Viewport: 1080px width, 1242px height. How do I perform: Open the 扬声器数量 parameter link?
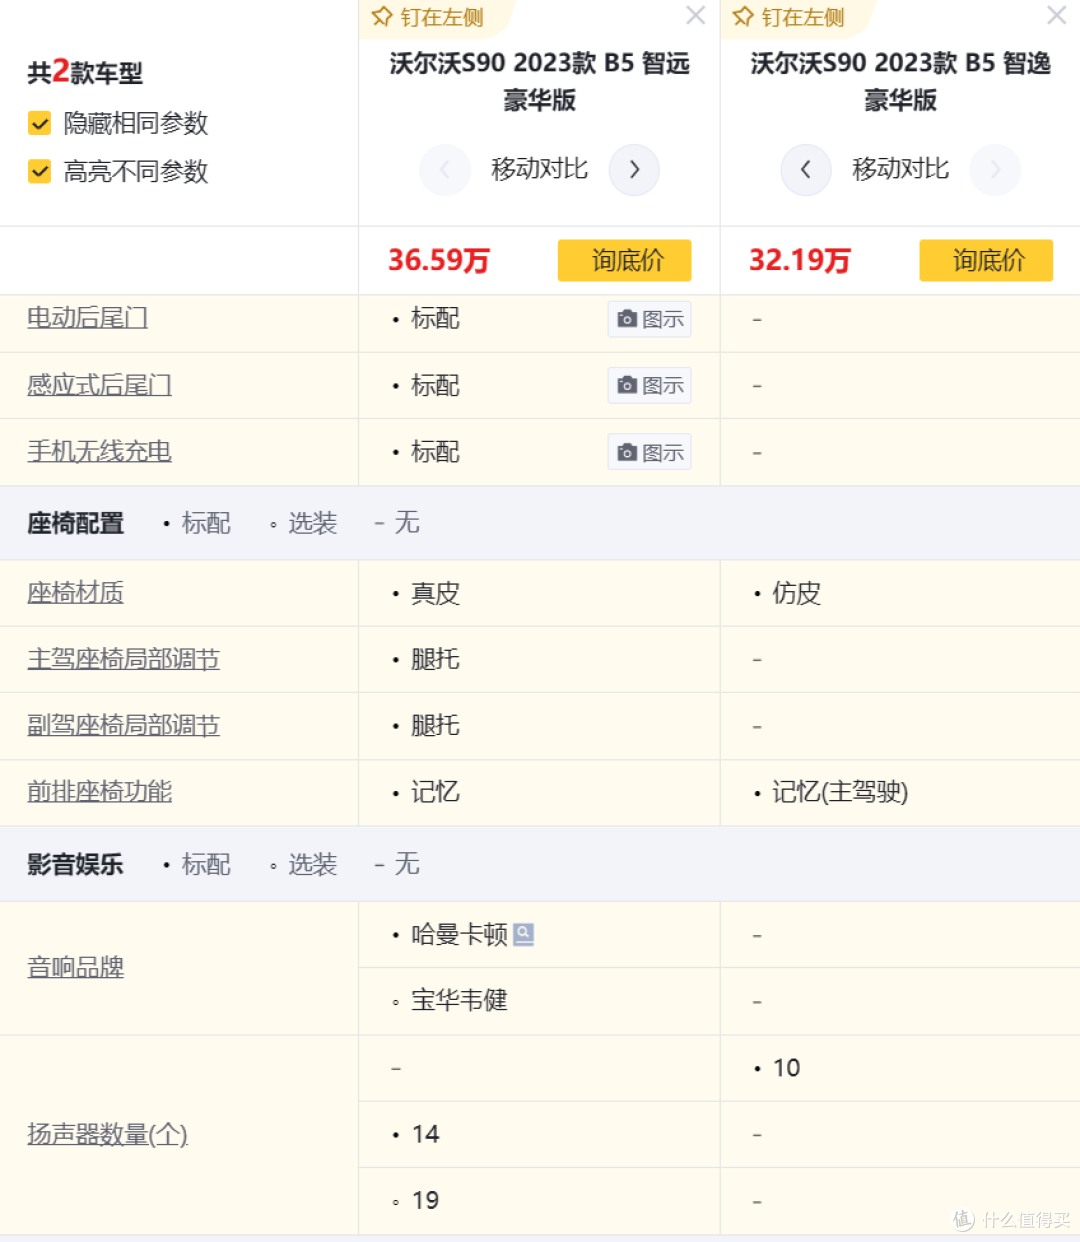click(105, 1134)
